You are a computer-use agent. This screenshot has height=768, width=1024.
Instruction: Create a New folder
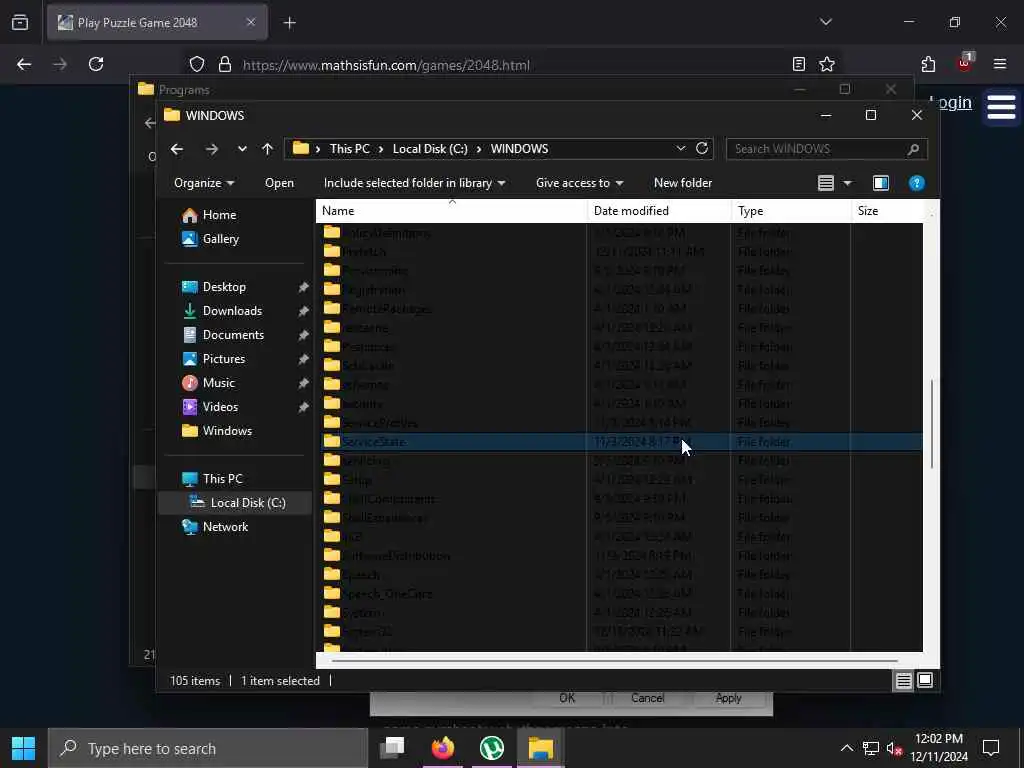click(683, 183)
